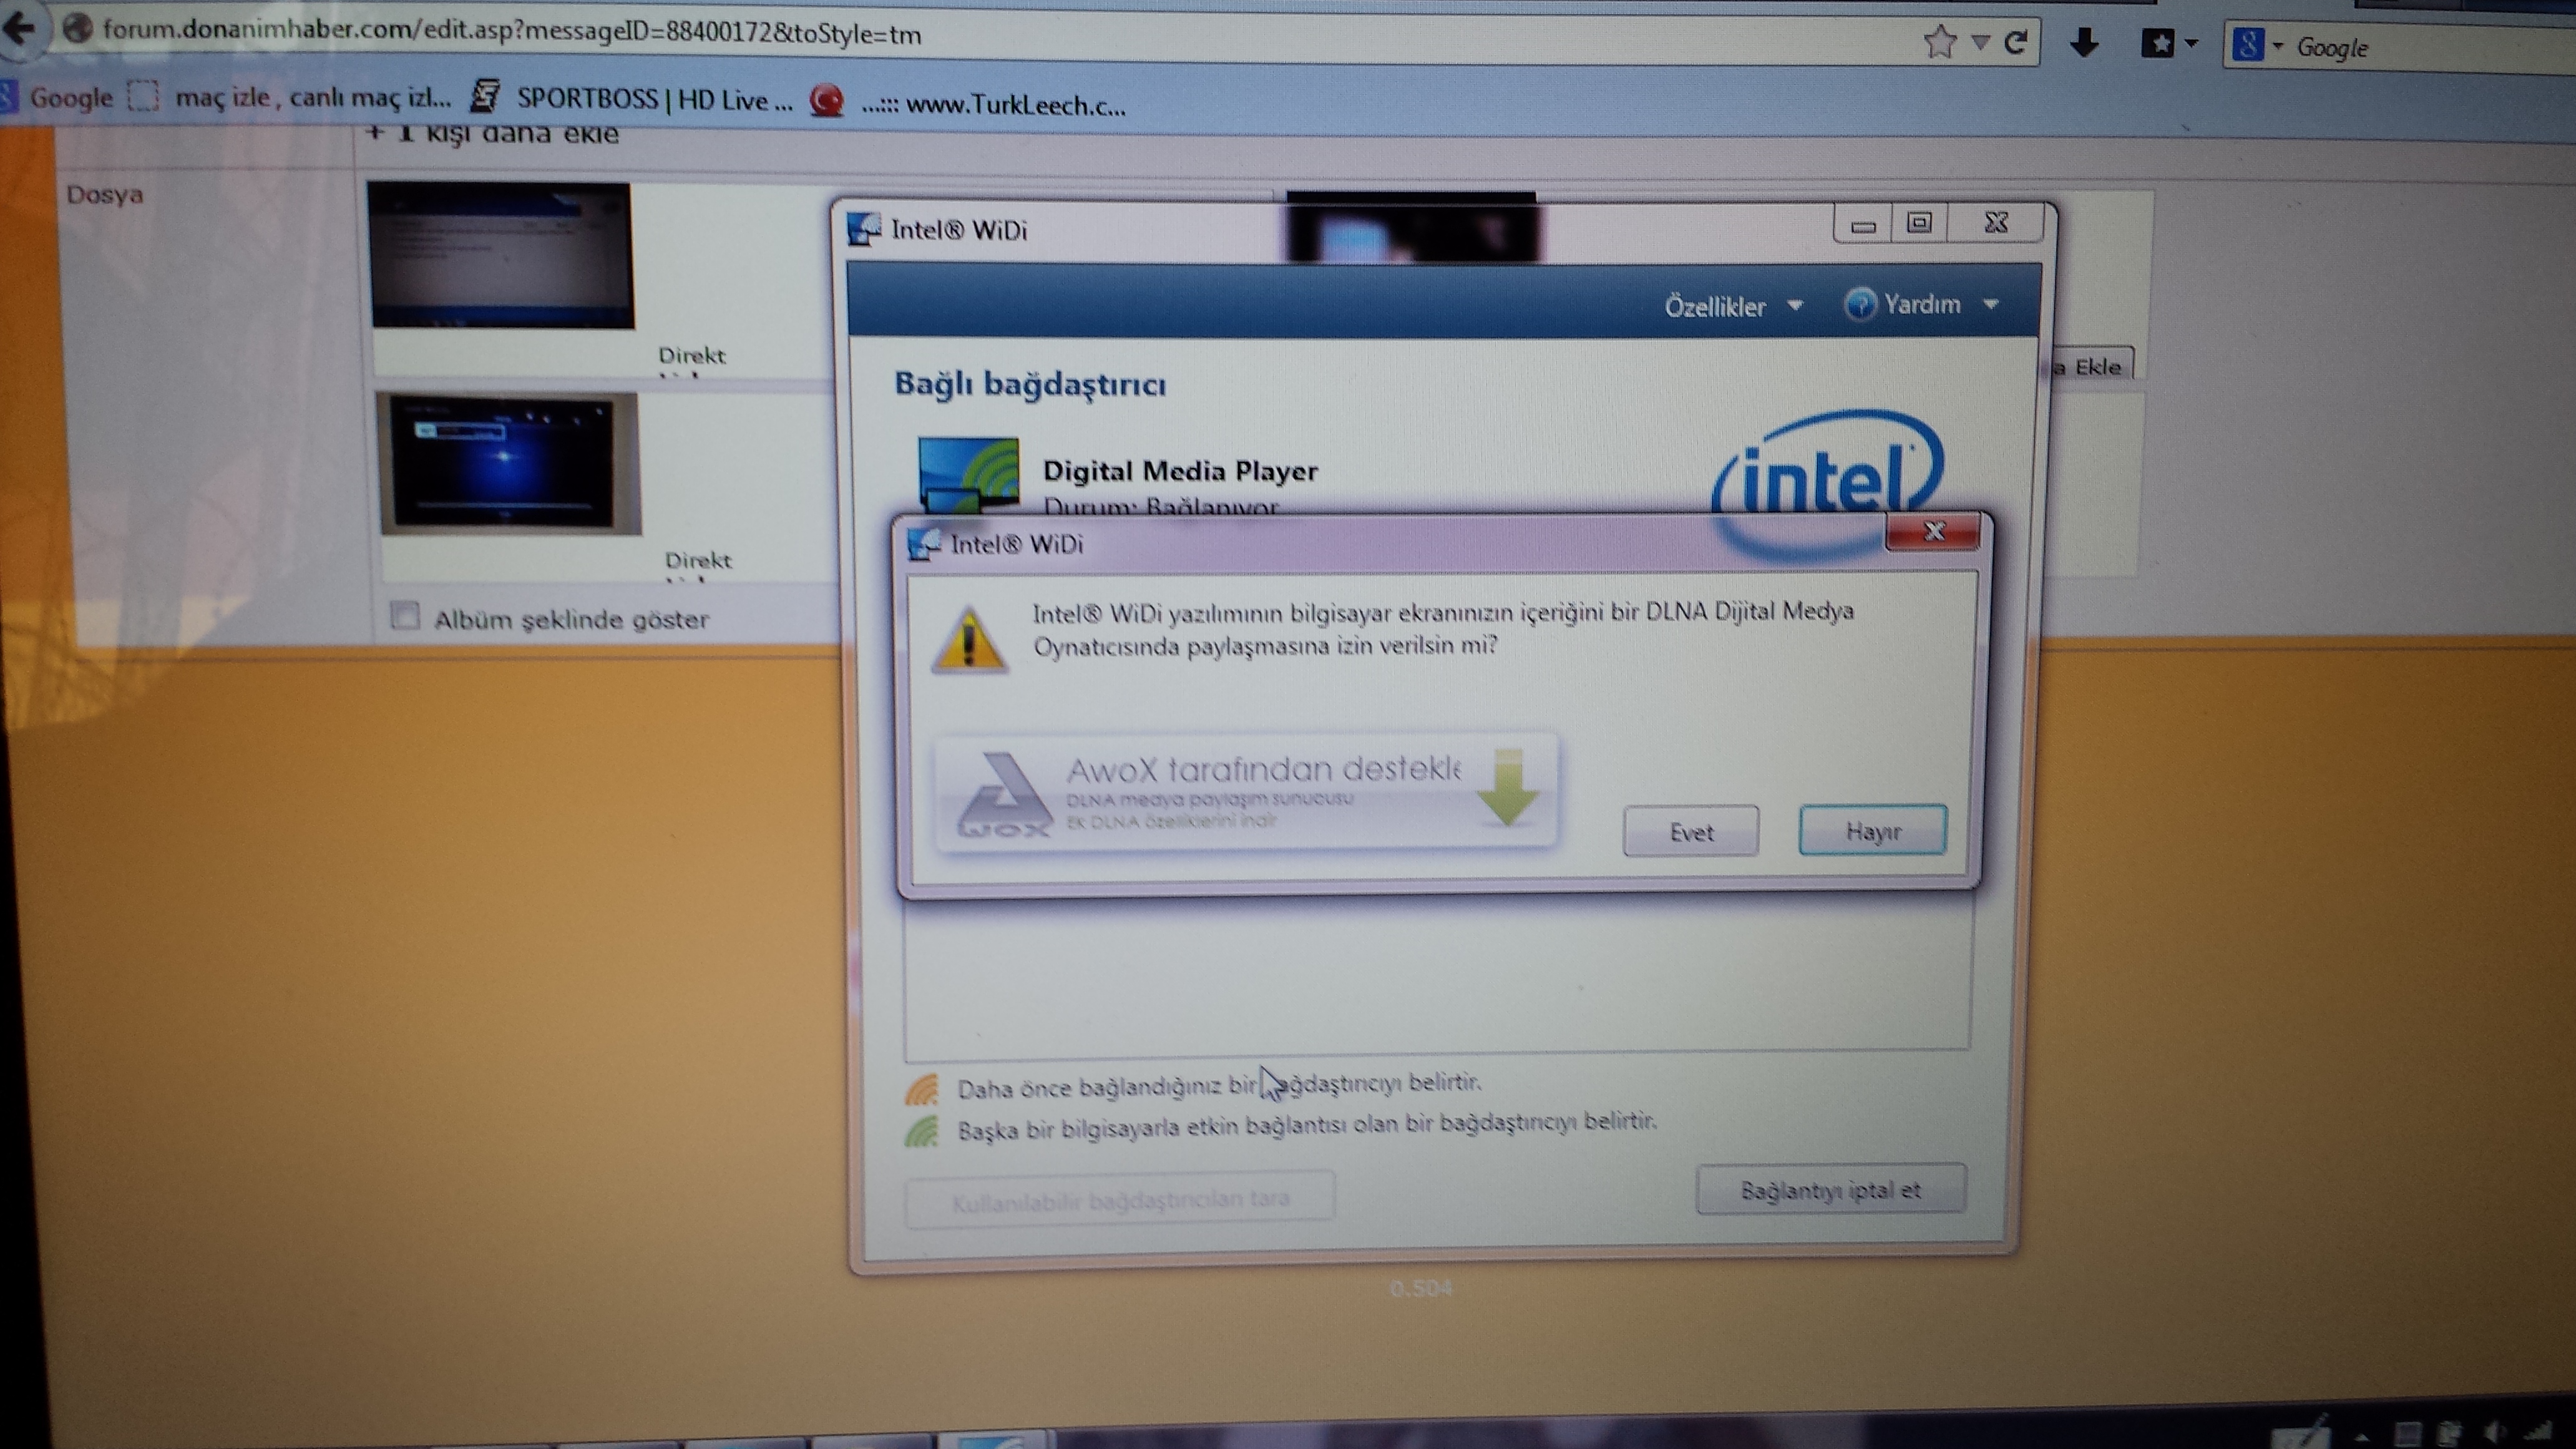Screen dimensions: 2576x1449
Task: Open the downloads arrow icon
Action: (2084, 43)
